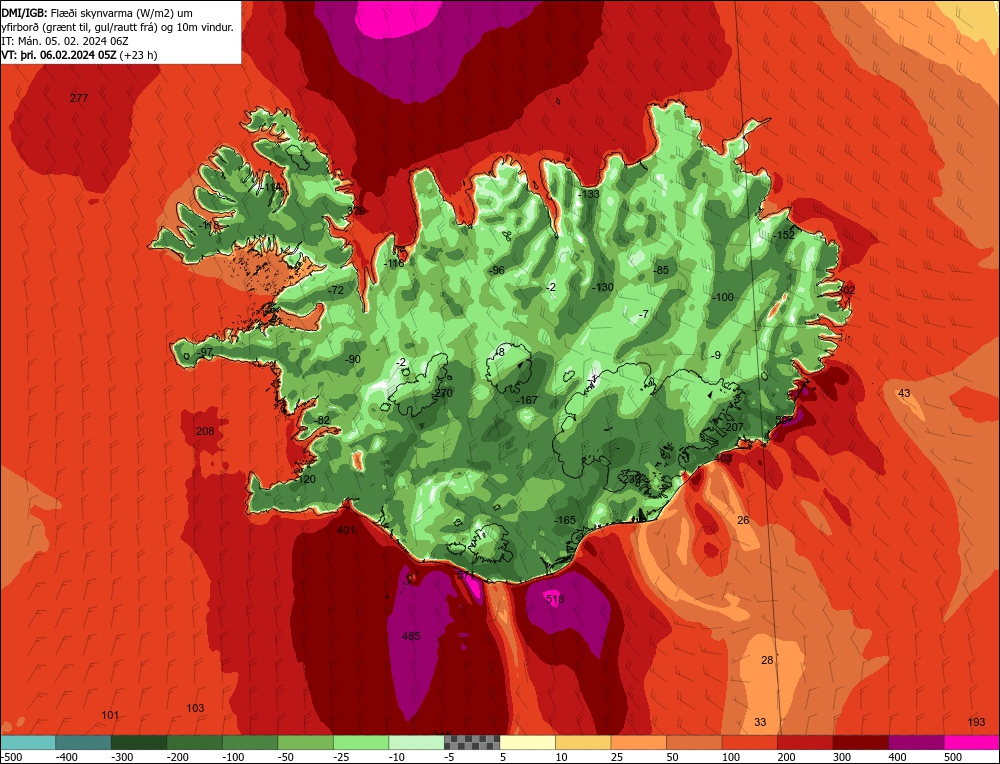The height and width of the screenshot is (764, 1000).
Task: Click the '-72' value in northwest Iceland
Action: point(335,290)
